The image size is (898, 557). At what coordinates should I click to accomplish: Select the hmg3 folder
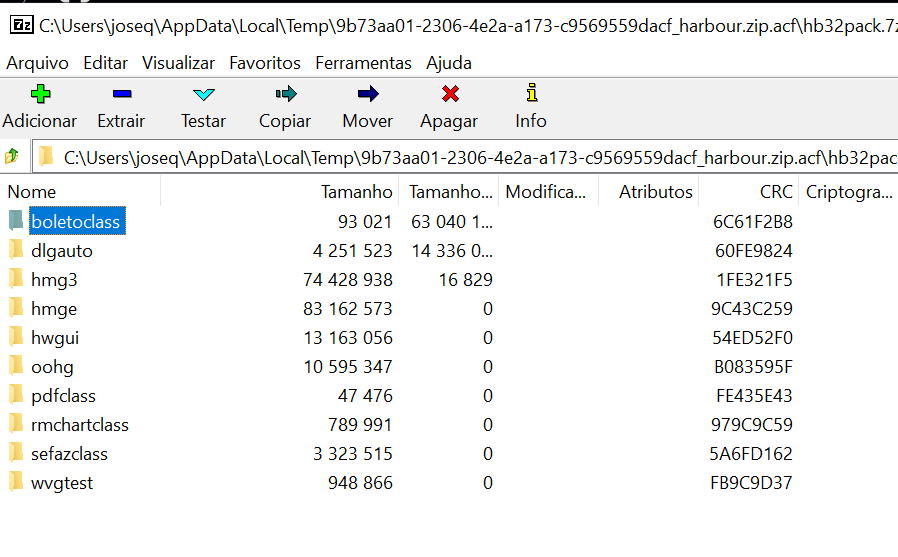click(x=54, y=280)
